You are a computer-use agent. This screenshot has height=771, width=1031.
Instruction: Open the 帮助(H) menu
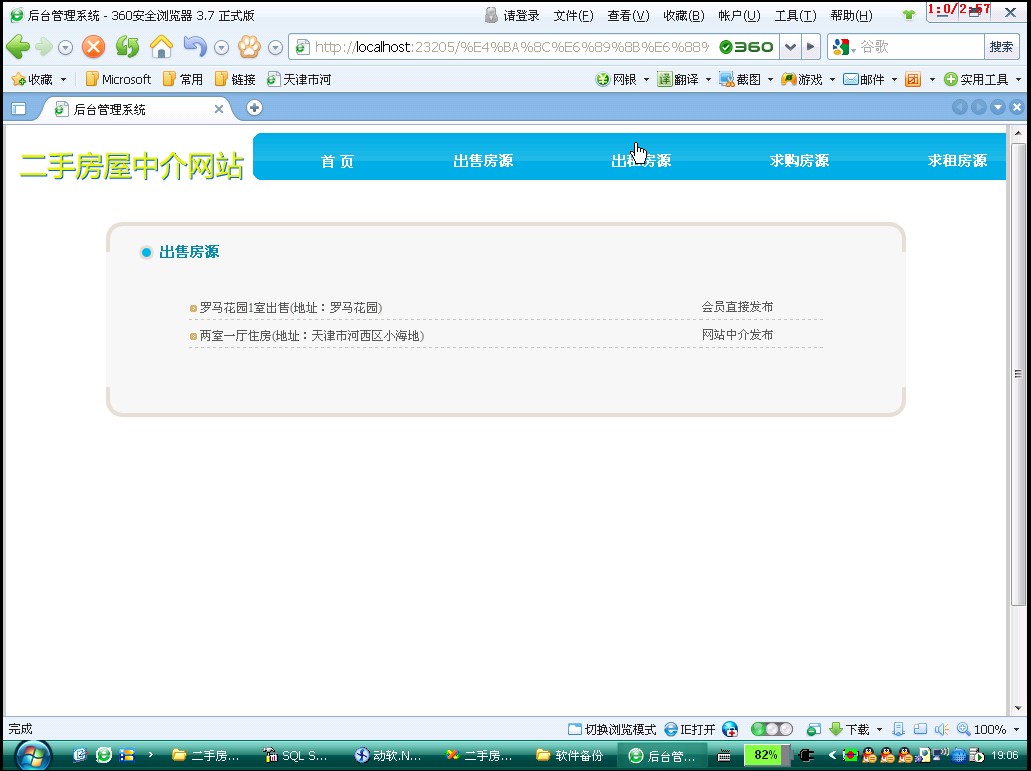click(851, 15)
